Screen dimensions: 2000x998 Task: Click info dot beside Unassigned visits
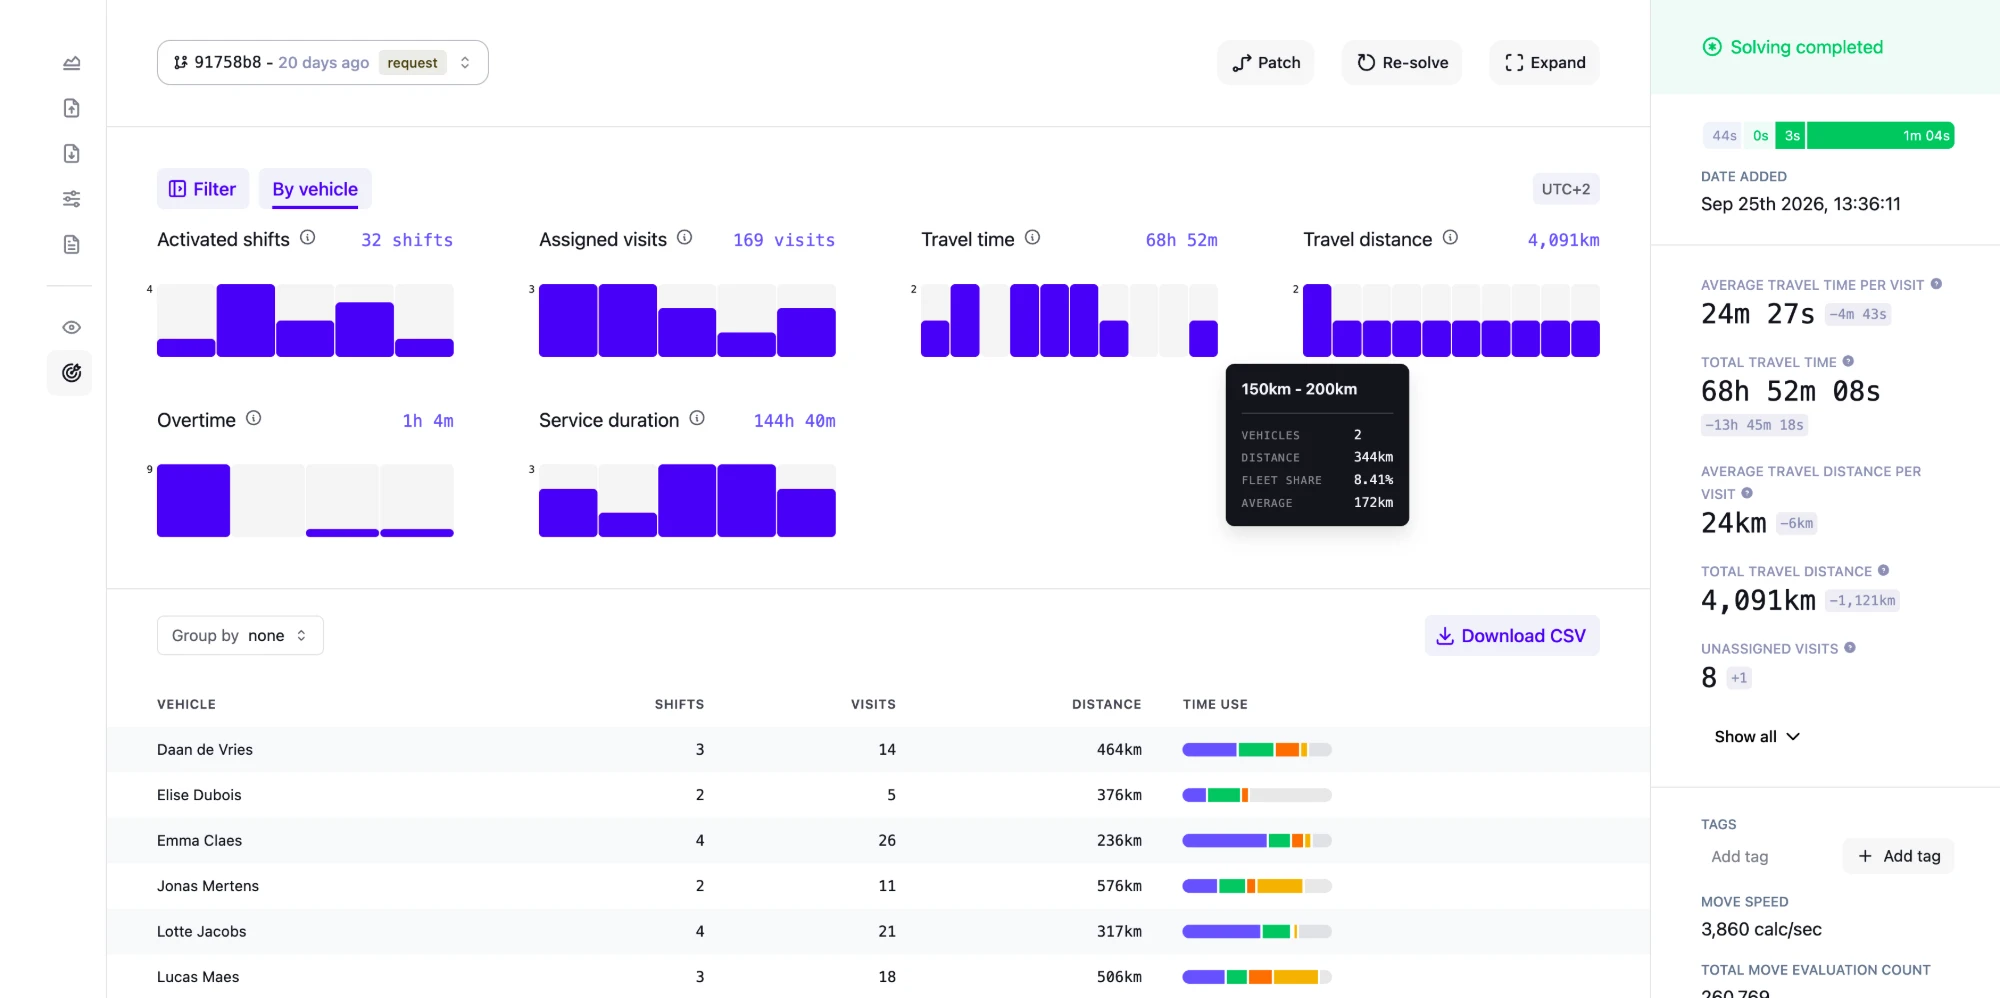point(1850,647)
